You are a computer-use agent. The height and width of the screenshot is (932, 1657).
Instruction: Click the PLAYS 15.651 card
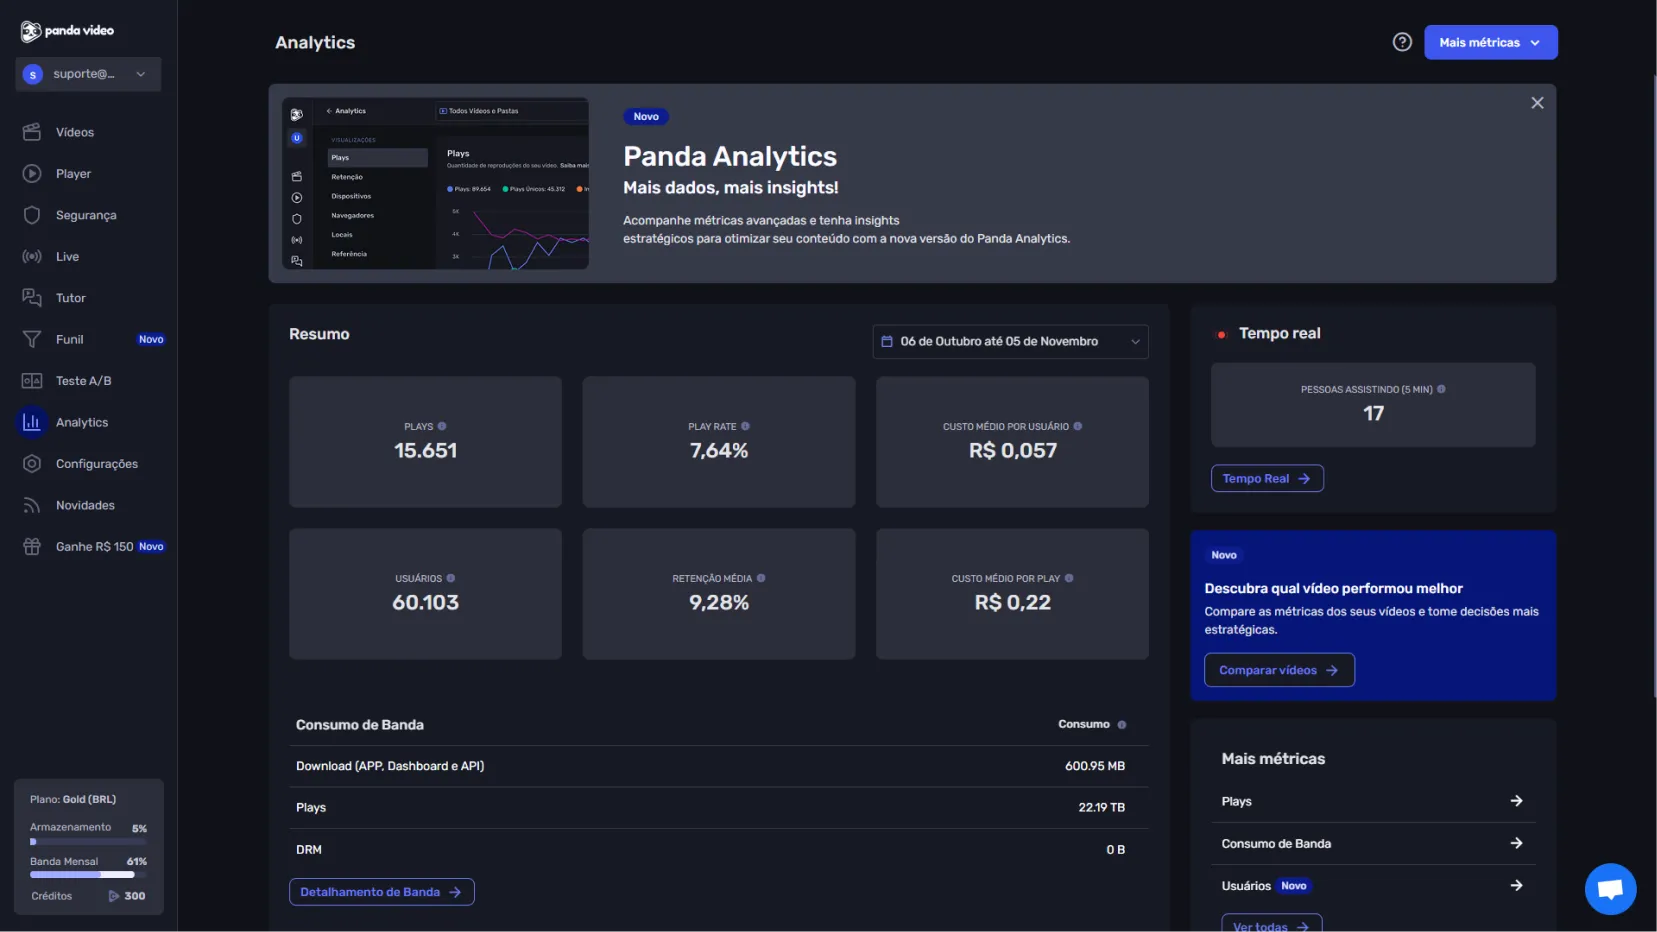(x=425, y=442)
